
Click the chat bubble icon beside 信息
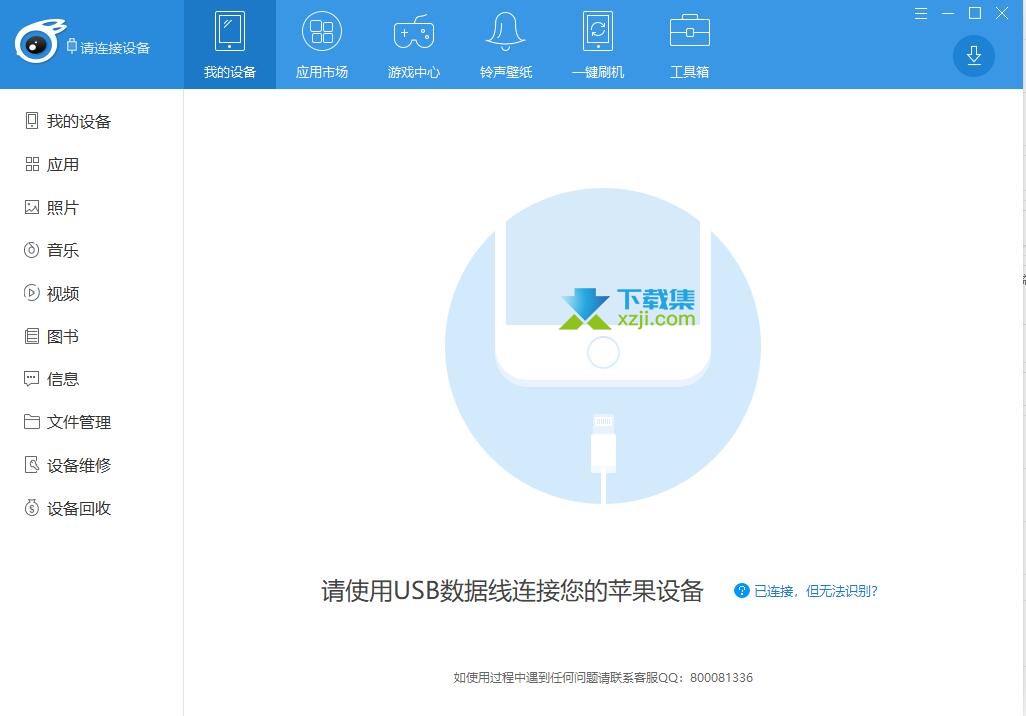[x=31, y=379]
